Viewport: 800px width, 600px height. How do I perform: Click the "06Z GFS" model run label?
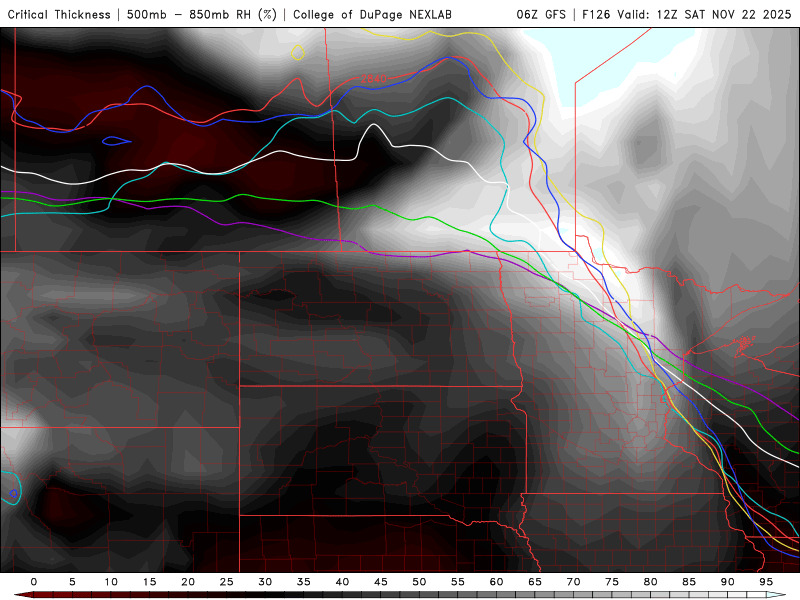tap(541, 14)
